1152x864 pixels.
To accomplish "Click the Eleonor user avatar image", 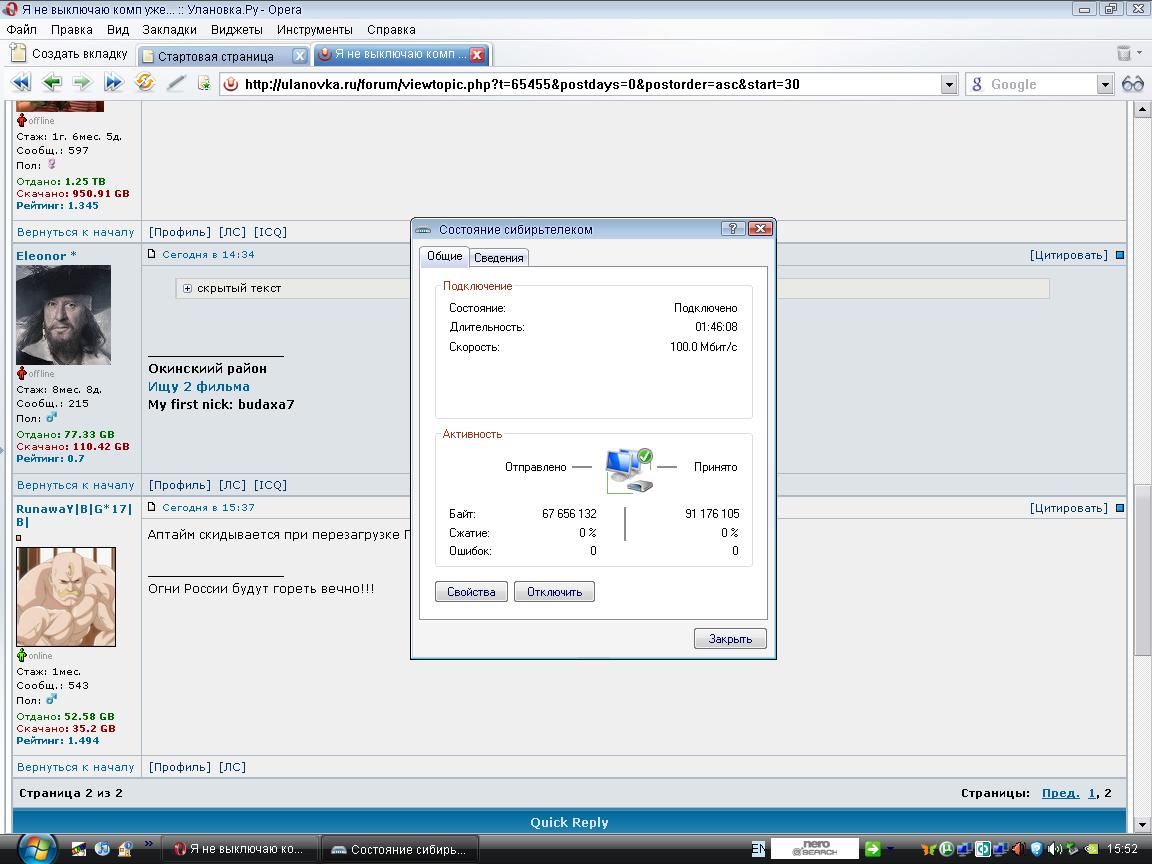I will 63,314.
